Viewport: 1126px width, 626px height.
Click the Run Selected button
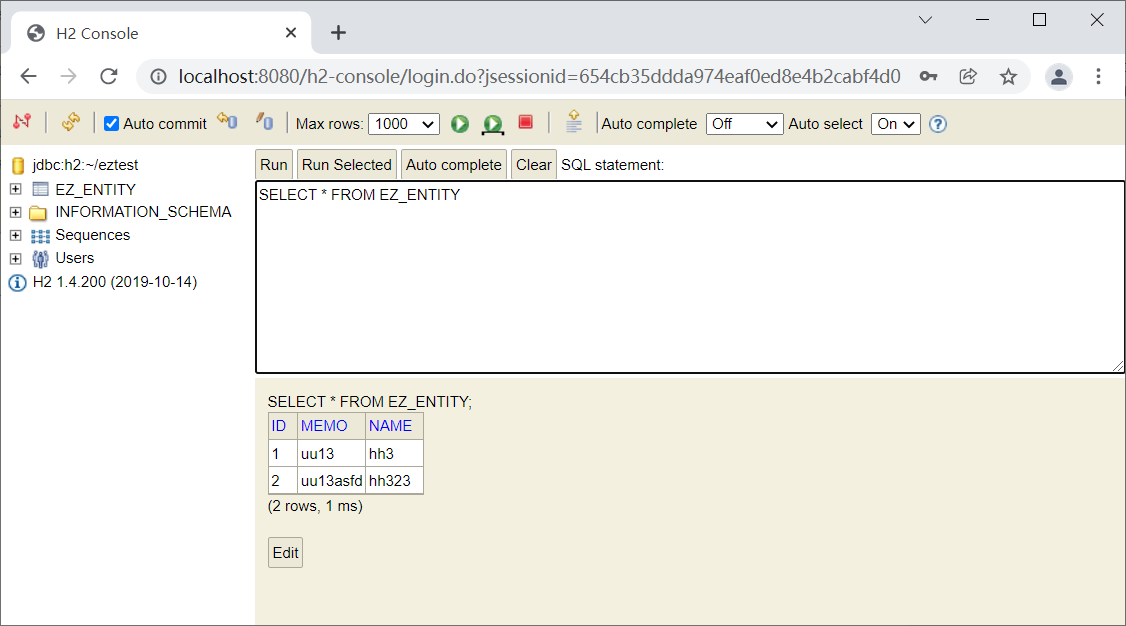click(347, 164)
